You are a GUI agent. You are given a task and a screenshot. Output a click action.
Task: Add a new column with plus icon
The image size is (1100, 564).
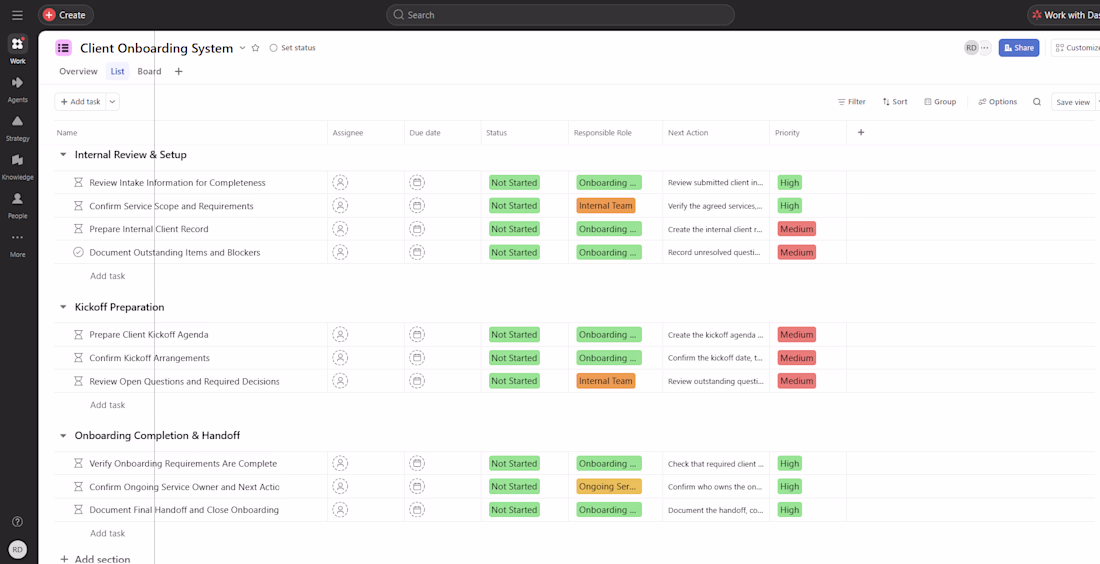pyautogui.click(x=861, y=133)
